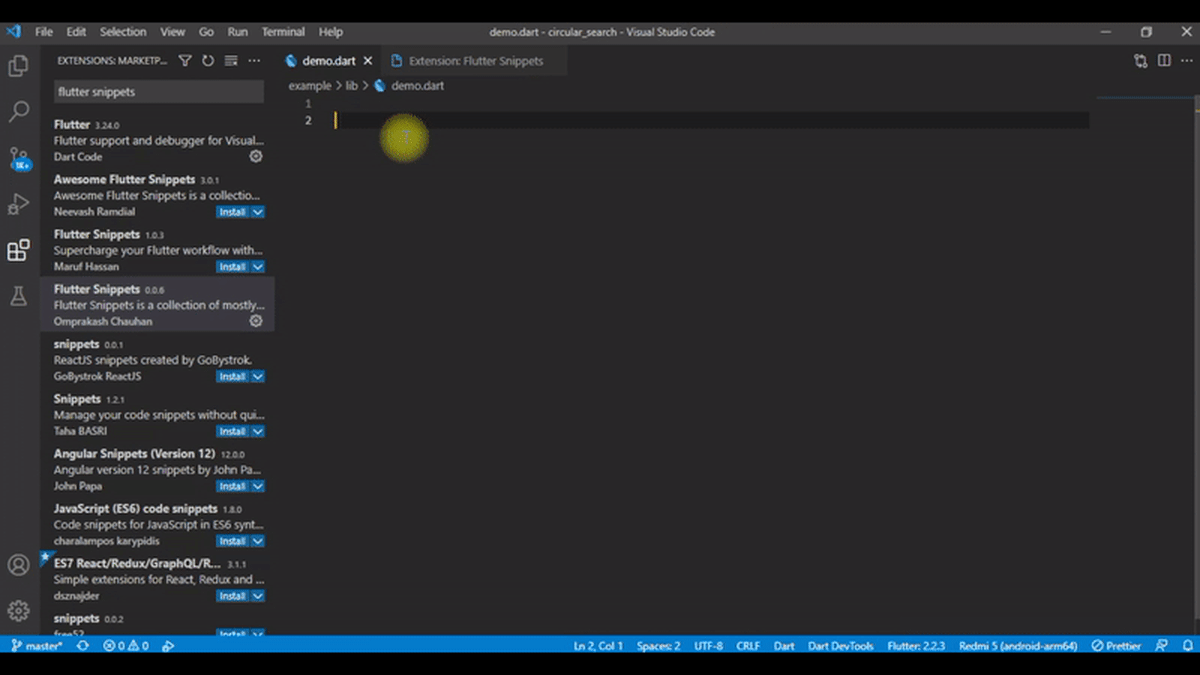Image resolution: width=1200 pixels, height=675 pixels.
Task: Filter extensions using the funnel icon
Action: (x=185, y=61)
